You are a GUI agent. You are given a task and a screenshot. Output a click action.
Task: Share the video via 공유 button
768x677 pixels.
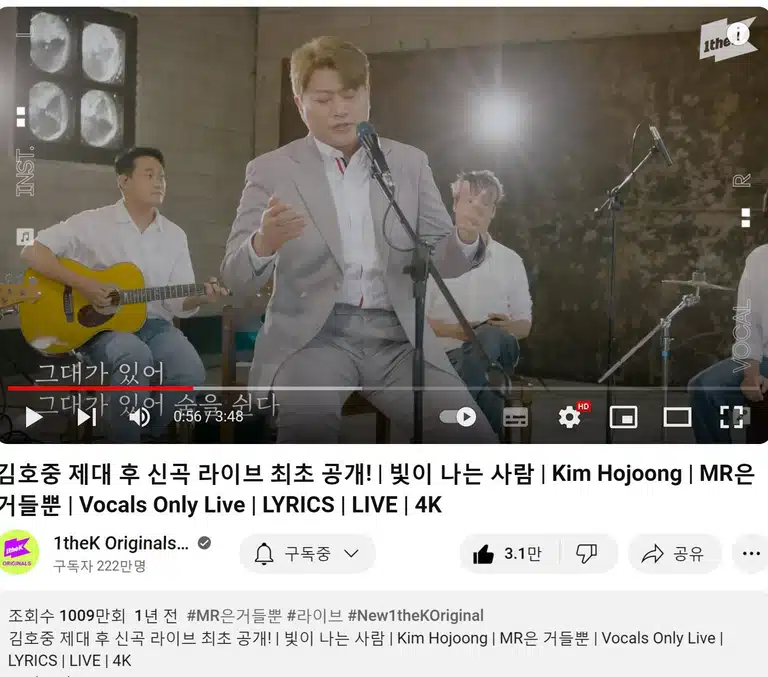(674, 554)
